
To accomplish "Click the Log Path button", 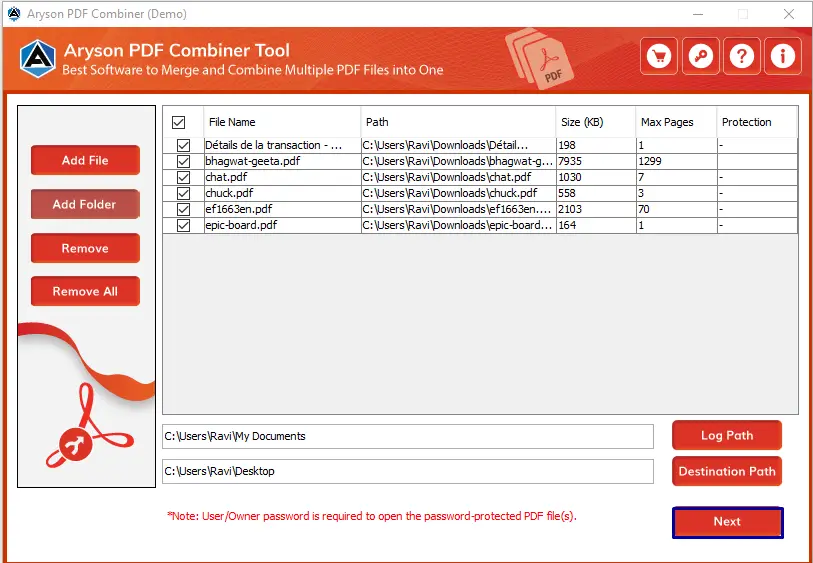I will click(x=726, y=435).
